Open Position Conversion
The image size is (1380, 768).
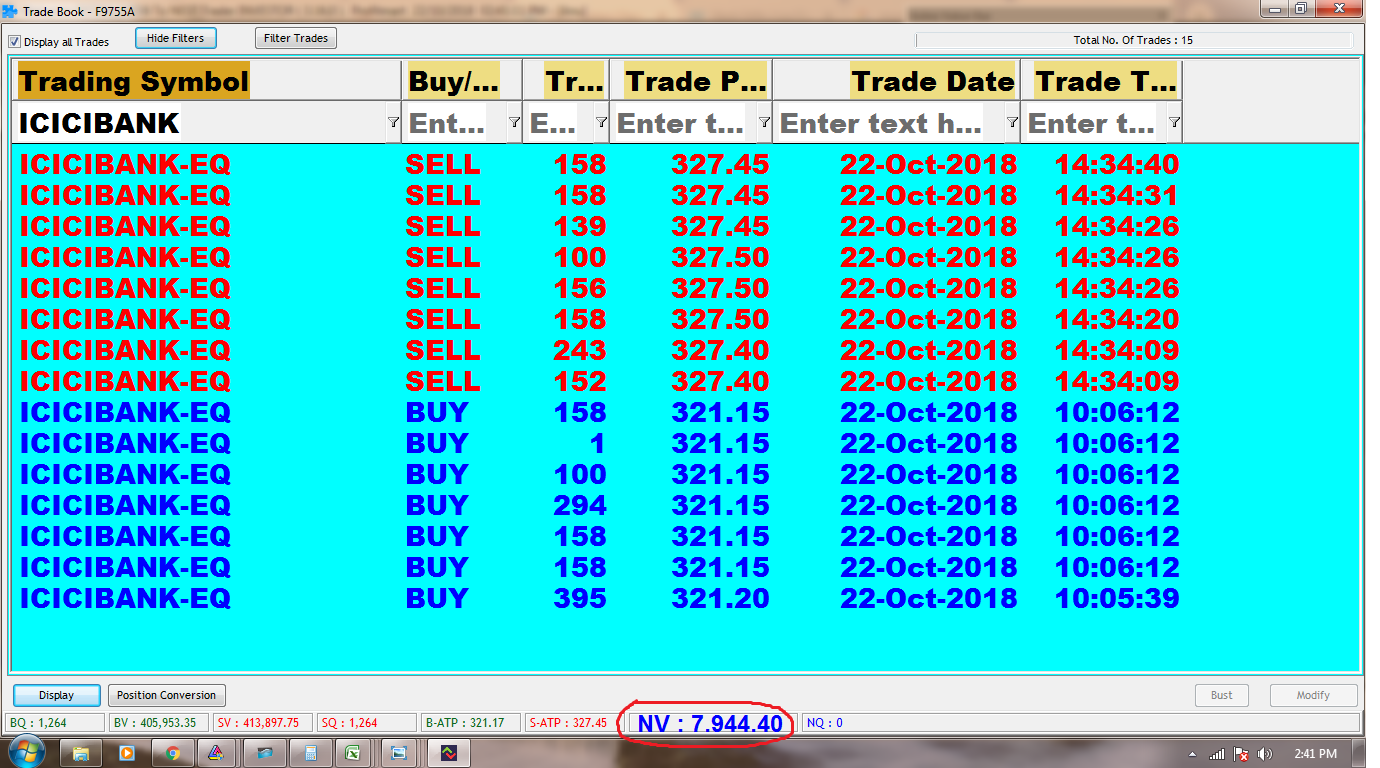166,695
